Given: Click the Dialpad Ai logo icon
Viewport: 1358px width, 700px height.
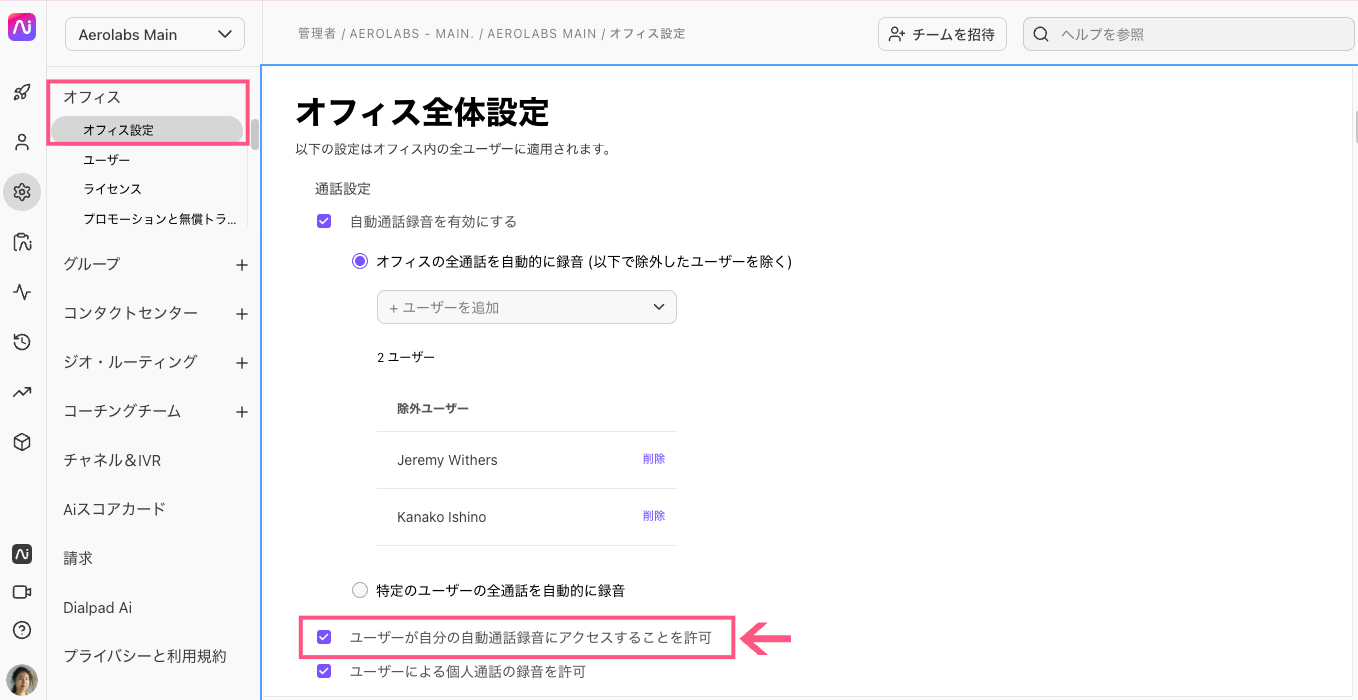Looking at the screenshot, I should coord(22,28).
